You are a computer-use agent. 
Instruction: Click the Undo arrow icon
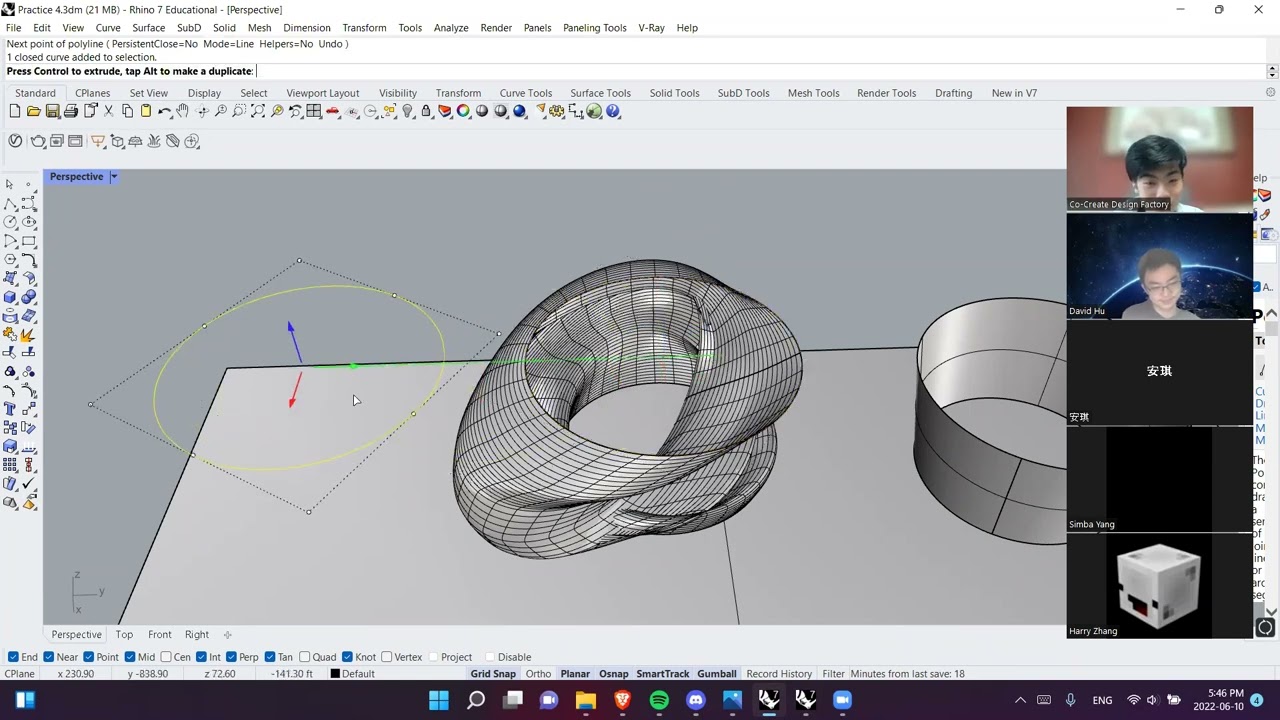click(x=164, y=111)
